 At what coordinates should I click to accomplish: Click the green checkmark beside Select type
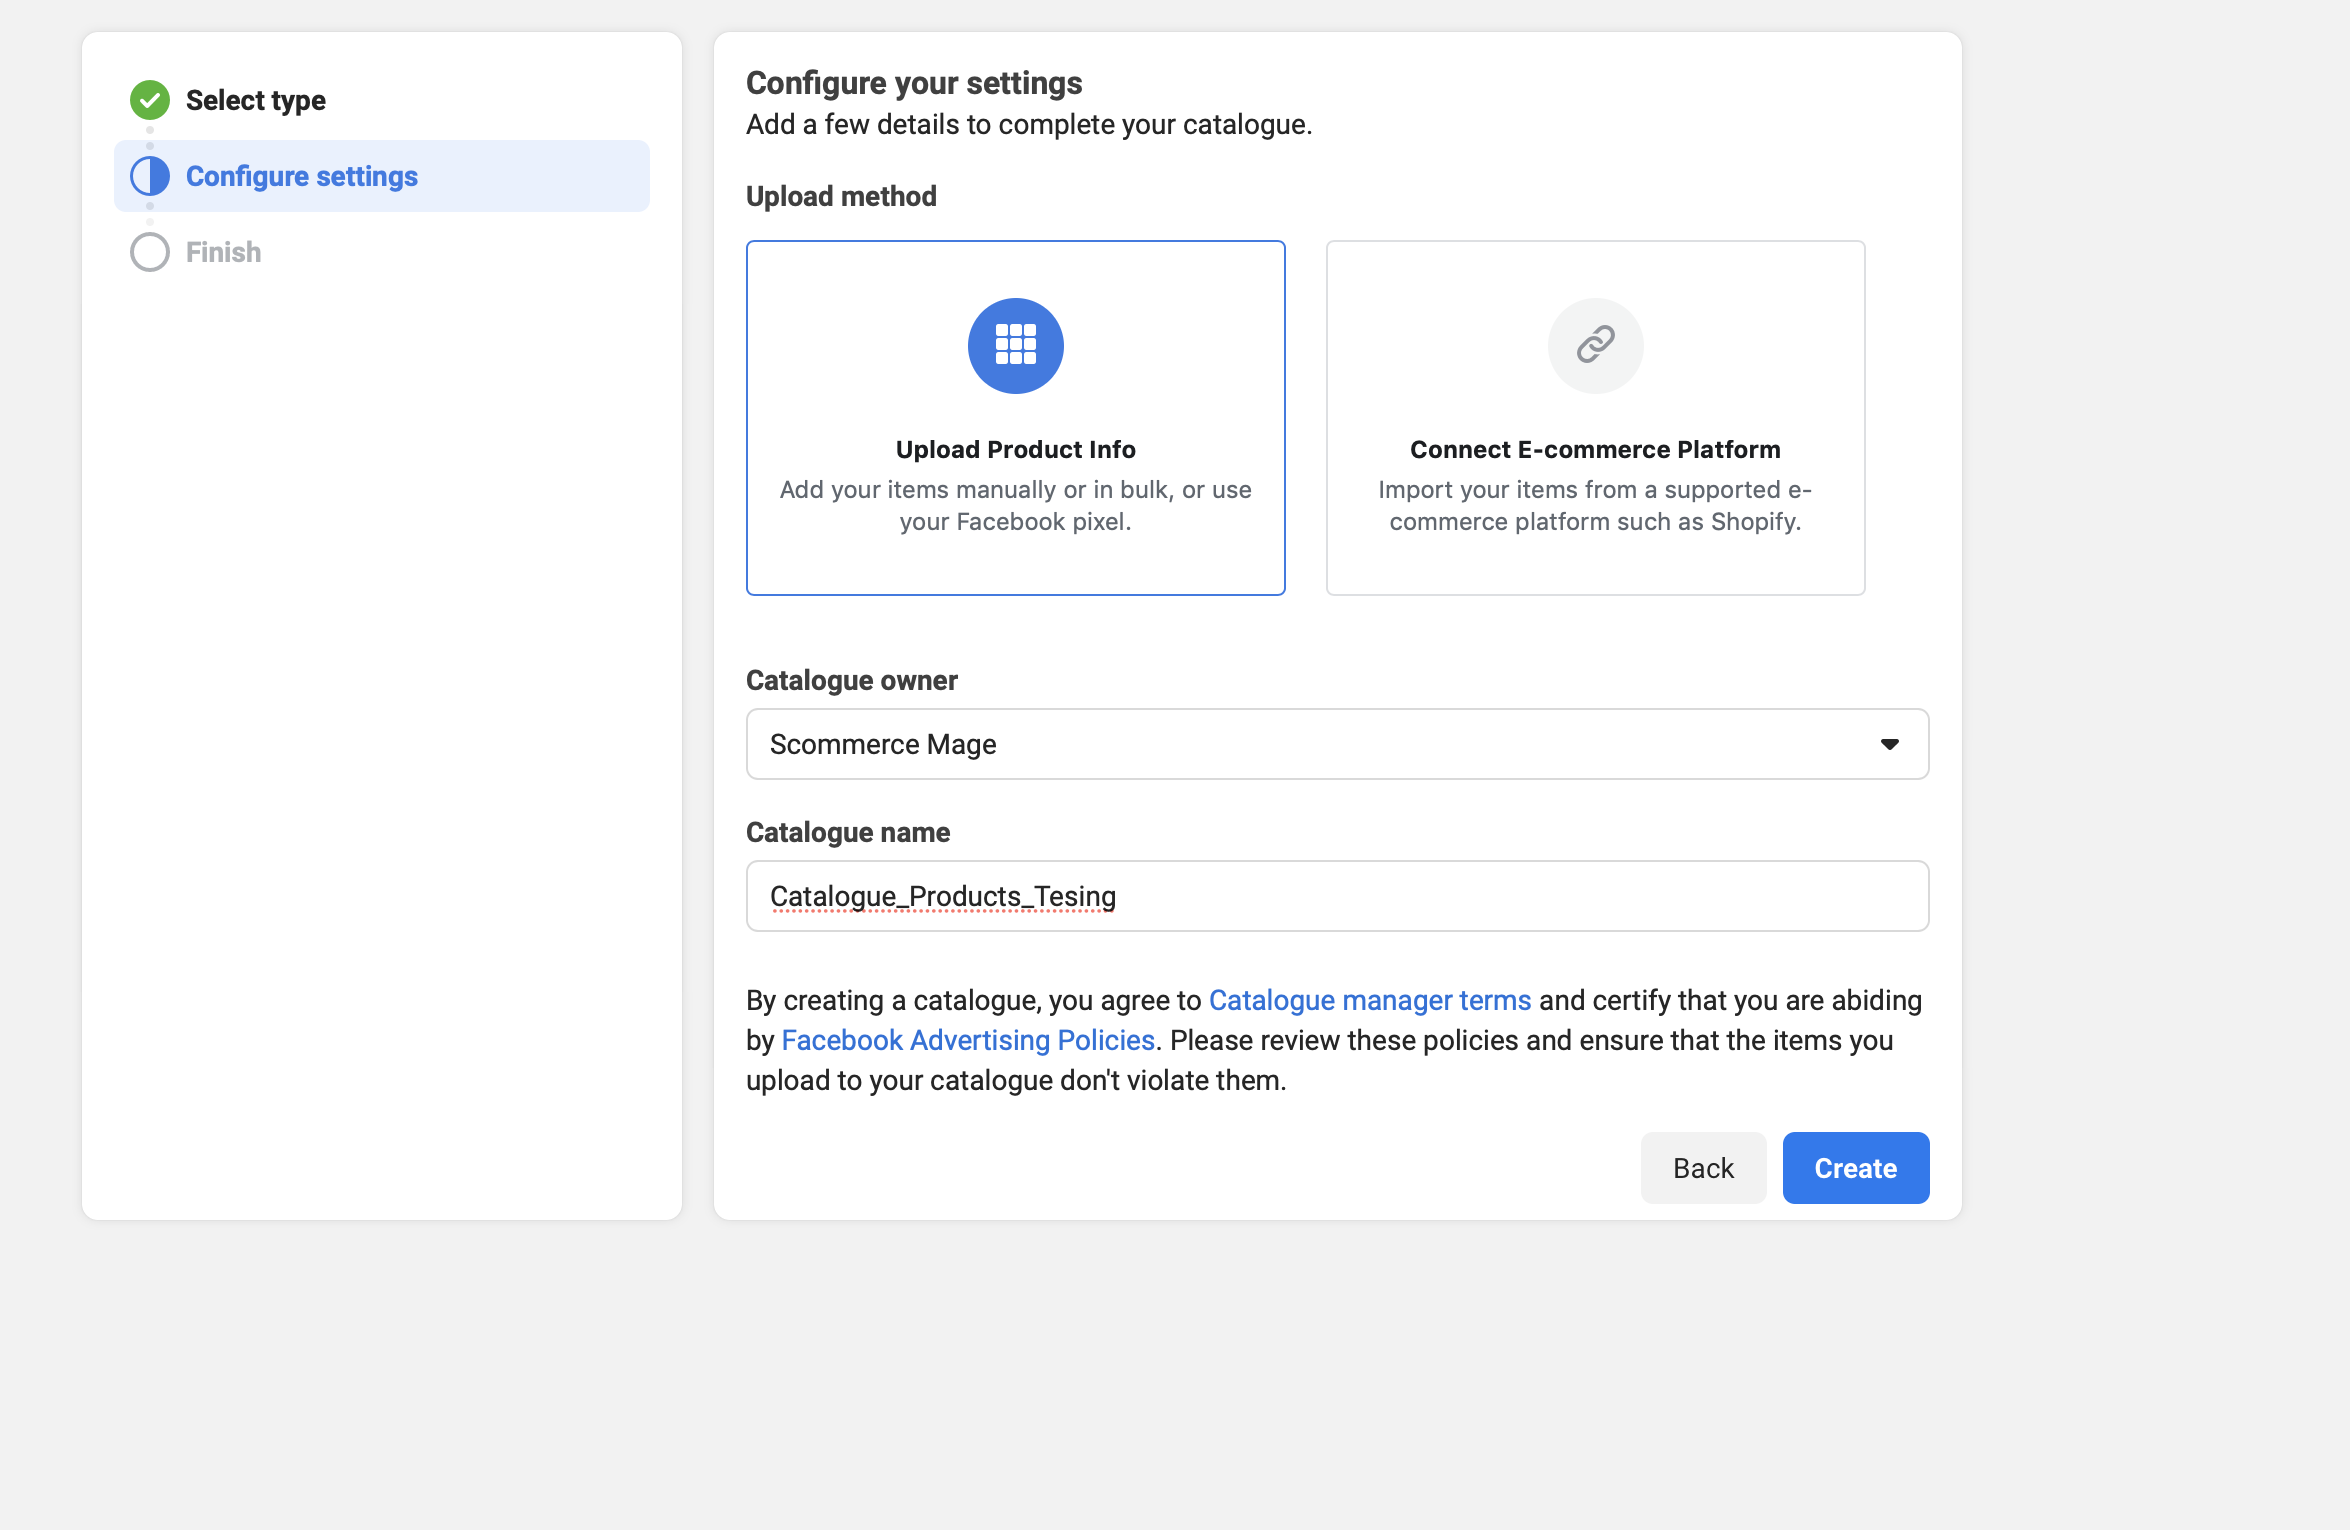click(149, 100)
